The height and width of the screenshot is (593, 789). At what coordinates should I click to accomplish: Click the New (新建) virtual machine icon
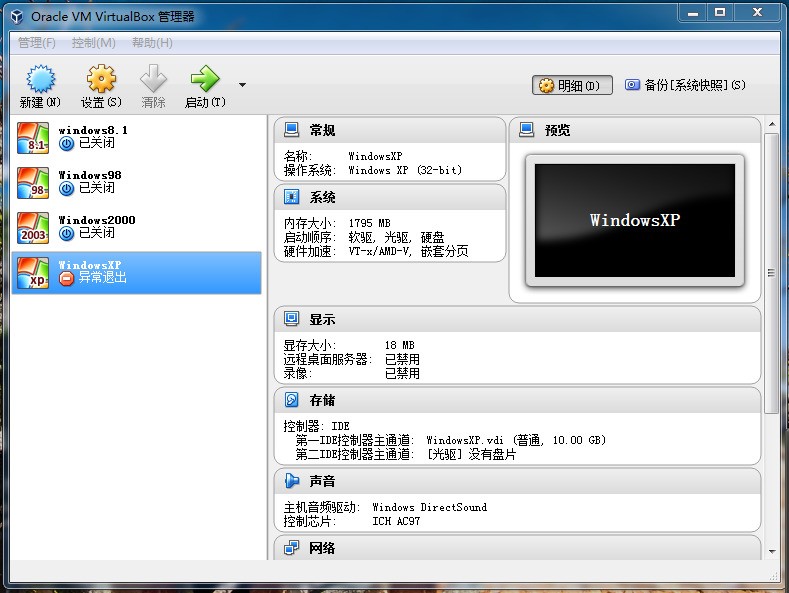click(40, 80)
